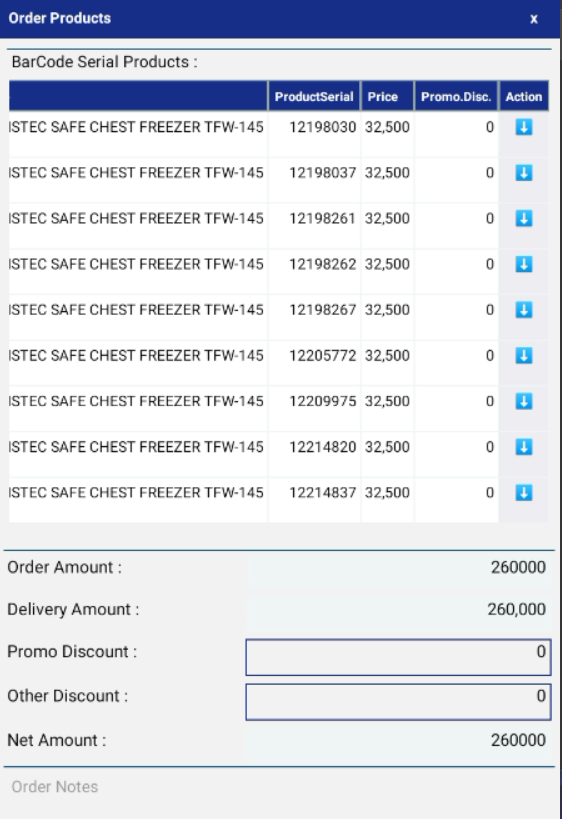Click action arrow for serial 12205772

(x=524, y=356)
